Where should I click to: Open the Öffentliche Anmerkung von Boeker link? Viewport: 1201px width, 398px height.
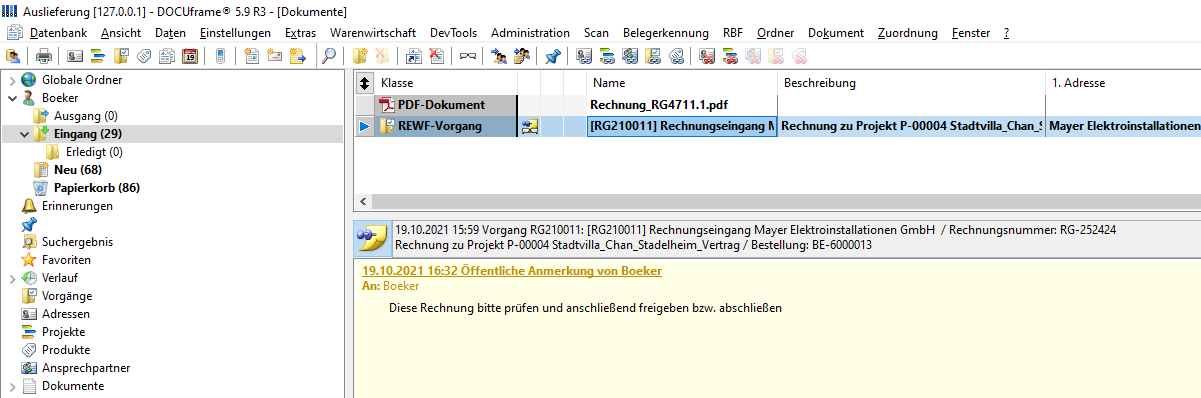(x=511, y=271)
